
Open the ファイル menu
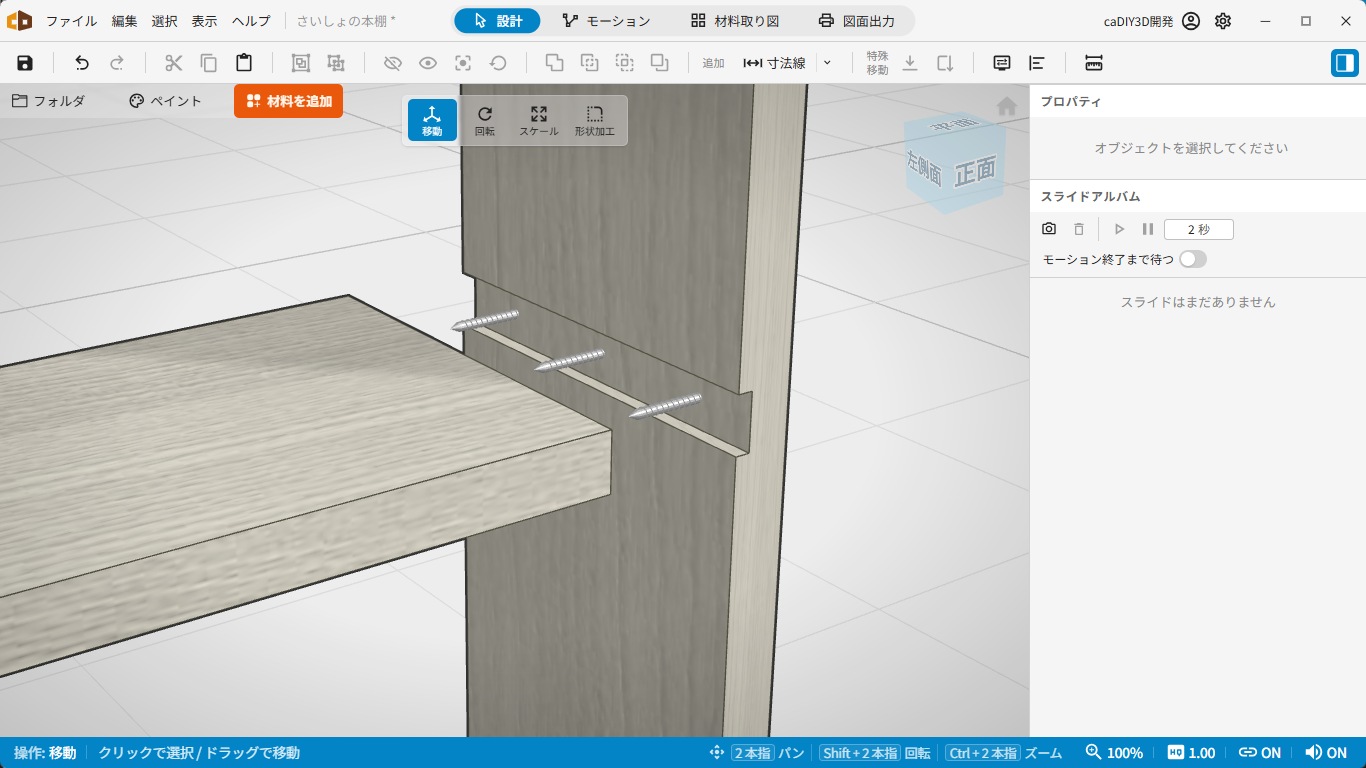coord(71,21)
